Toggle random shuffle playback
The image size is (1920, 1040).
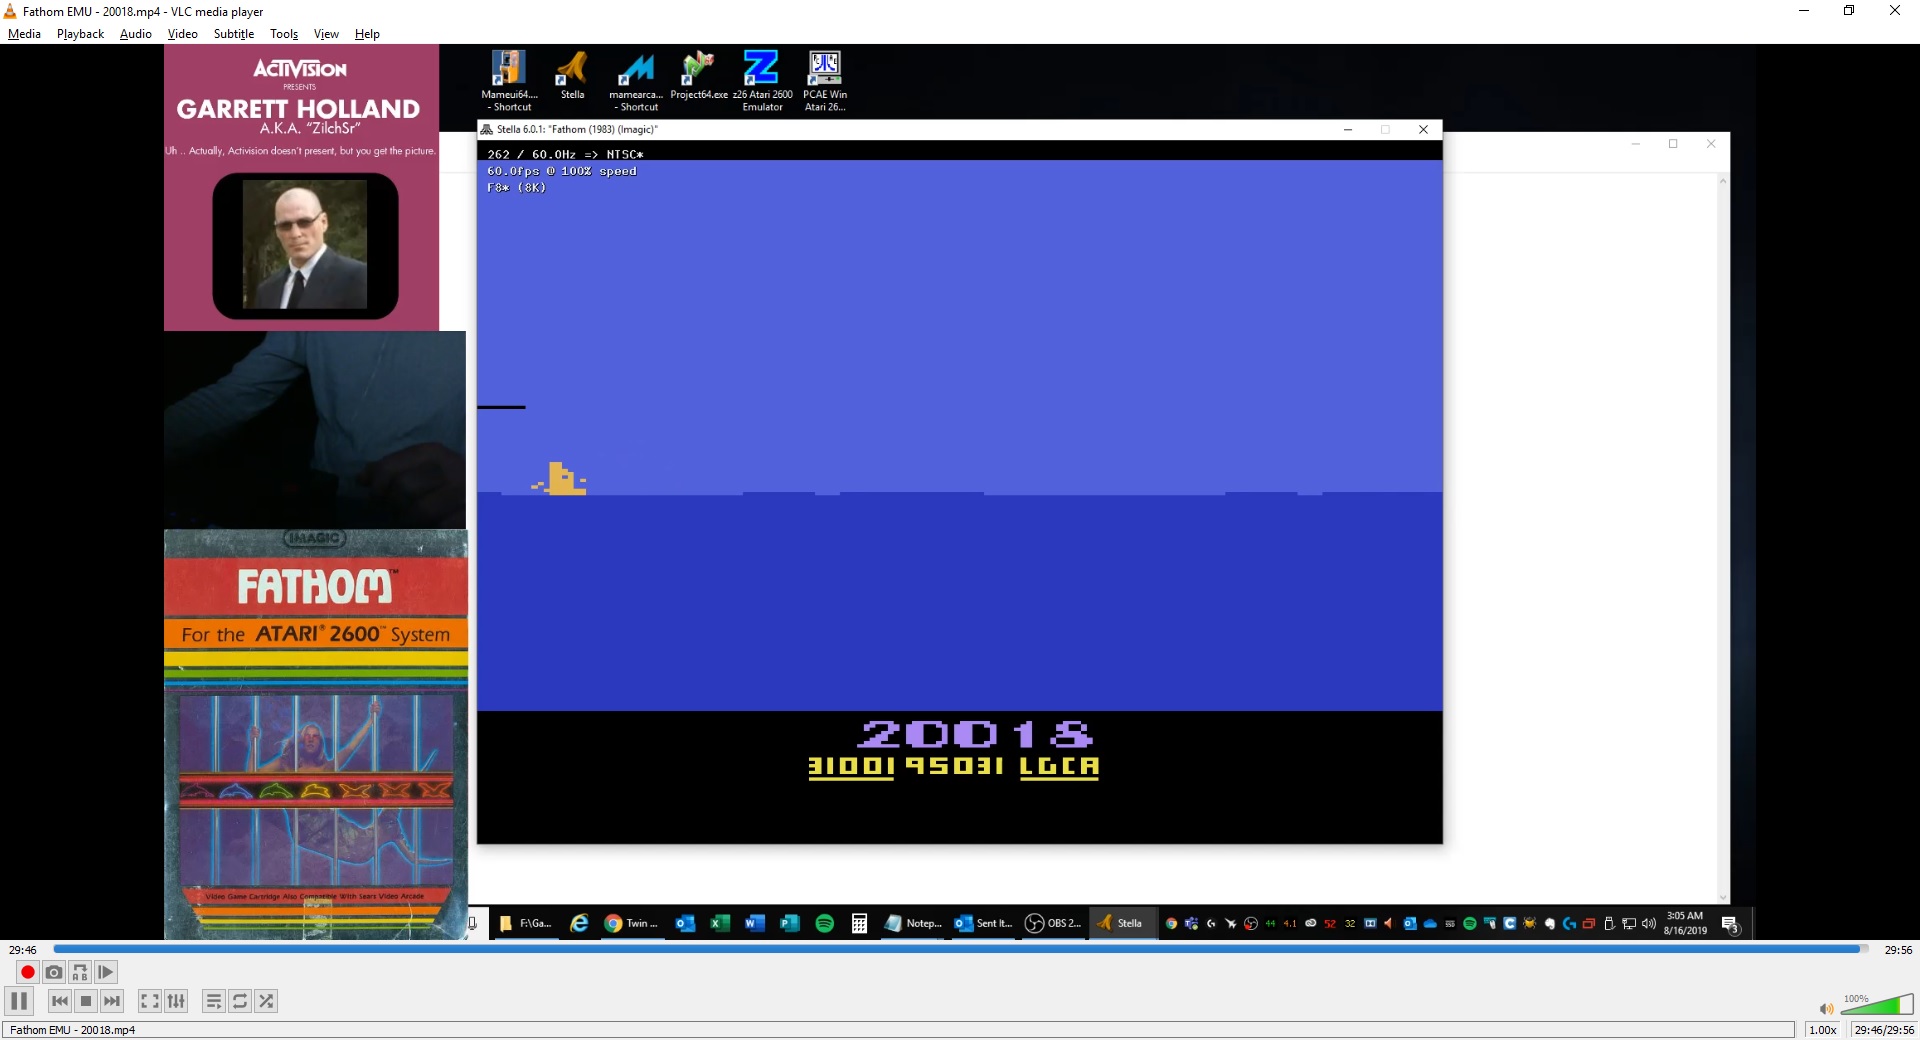tap(266, 1001)
